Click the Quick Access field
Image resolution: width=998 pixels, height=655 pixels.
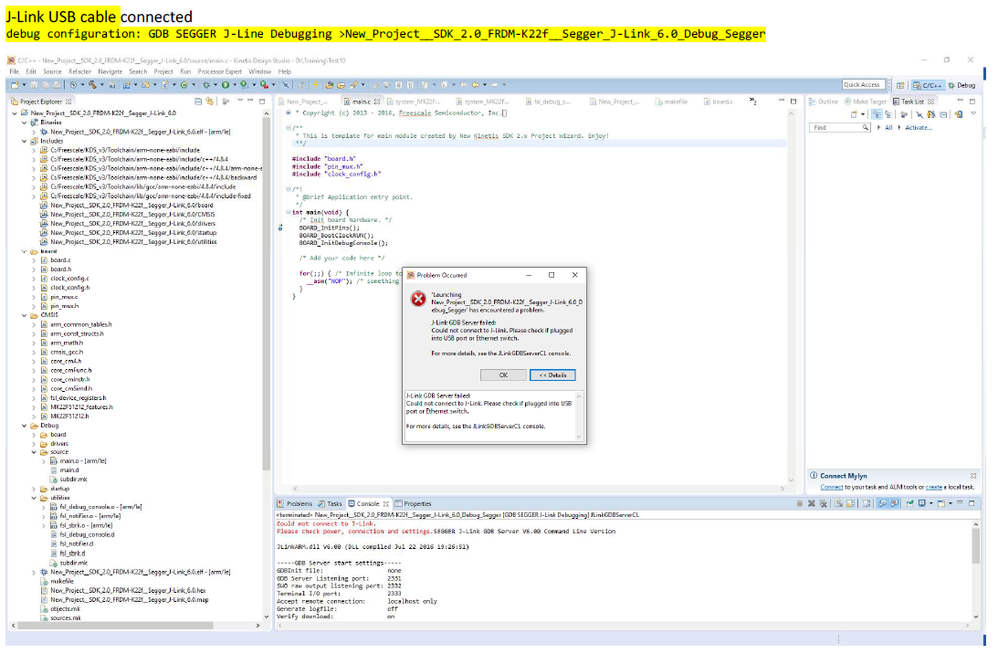click(x=864, y=85)
